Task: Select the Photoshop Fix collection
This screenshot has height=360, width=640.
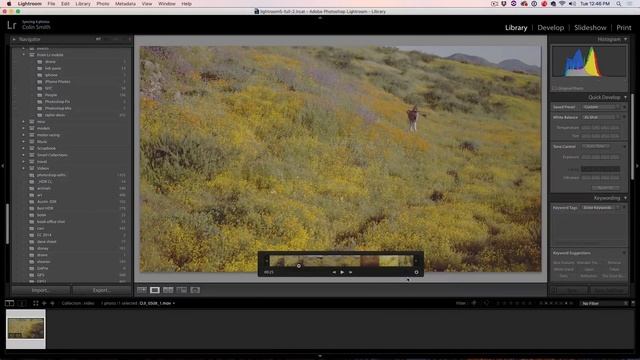Action: coord(58,102)
